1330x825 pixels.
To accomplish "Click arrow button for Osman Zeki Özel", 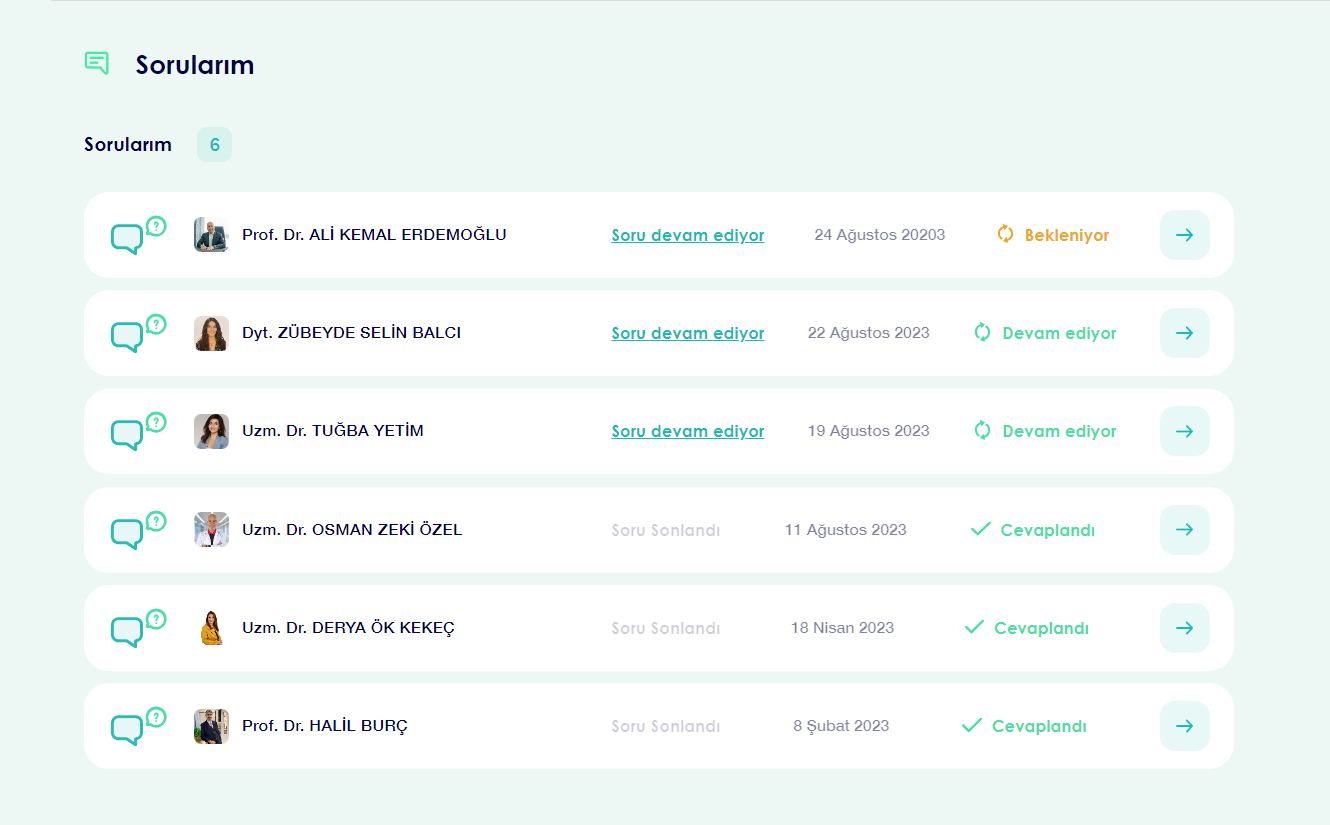I will (x=1184, y=530).
